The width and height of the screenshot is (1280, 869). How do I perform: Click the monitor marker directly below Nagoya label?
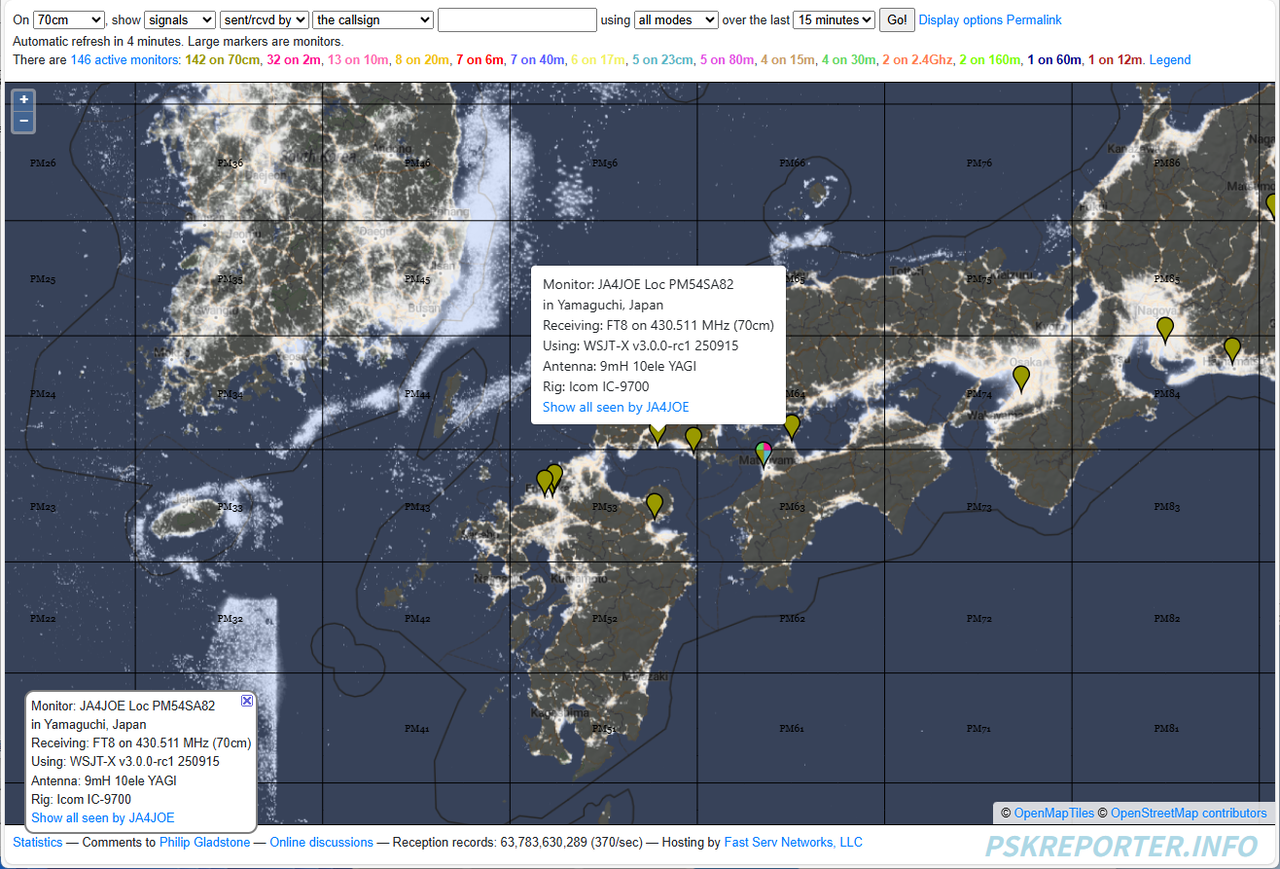1165,330
